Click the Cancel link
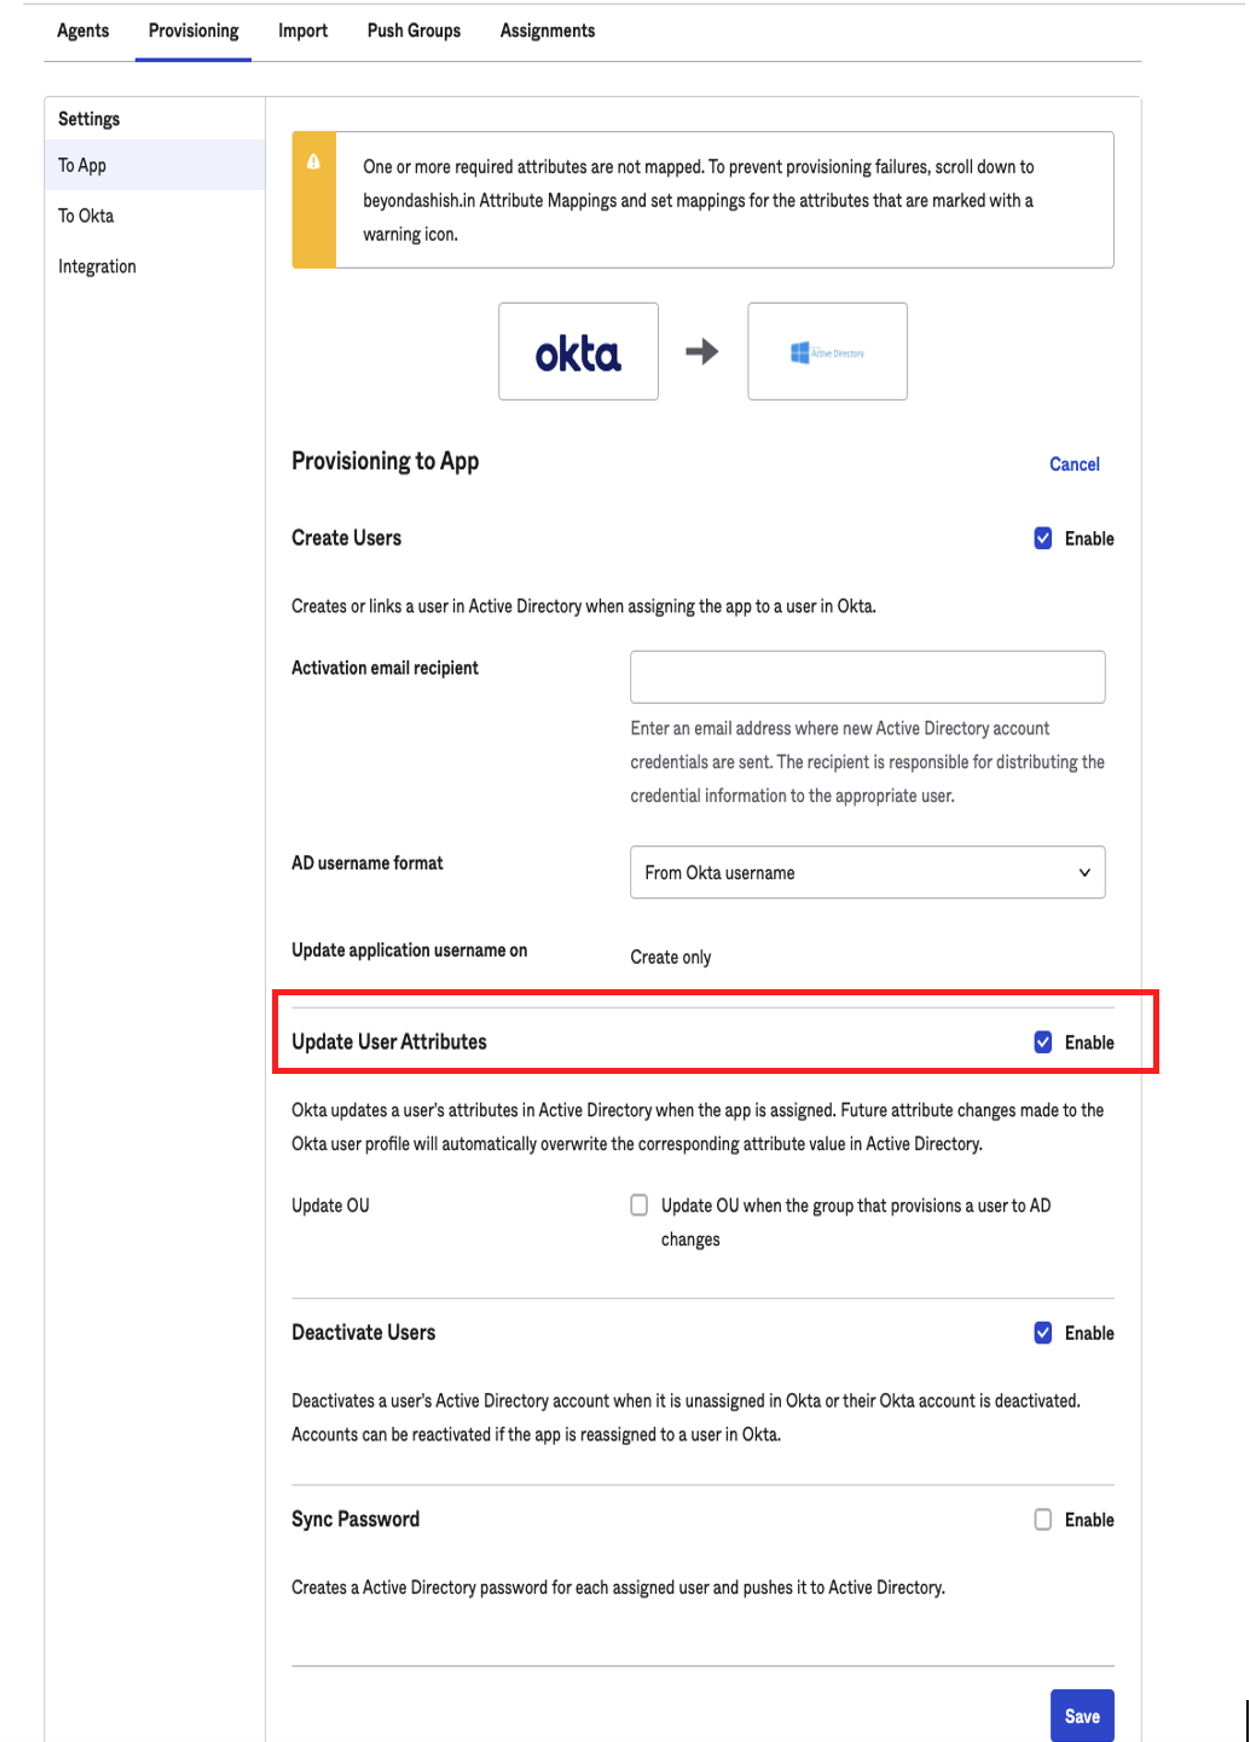The height and width of the screenshot is (1742, 1249). tap(1074, 463)
